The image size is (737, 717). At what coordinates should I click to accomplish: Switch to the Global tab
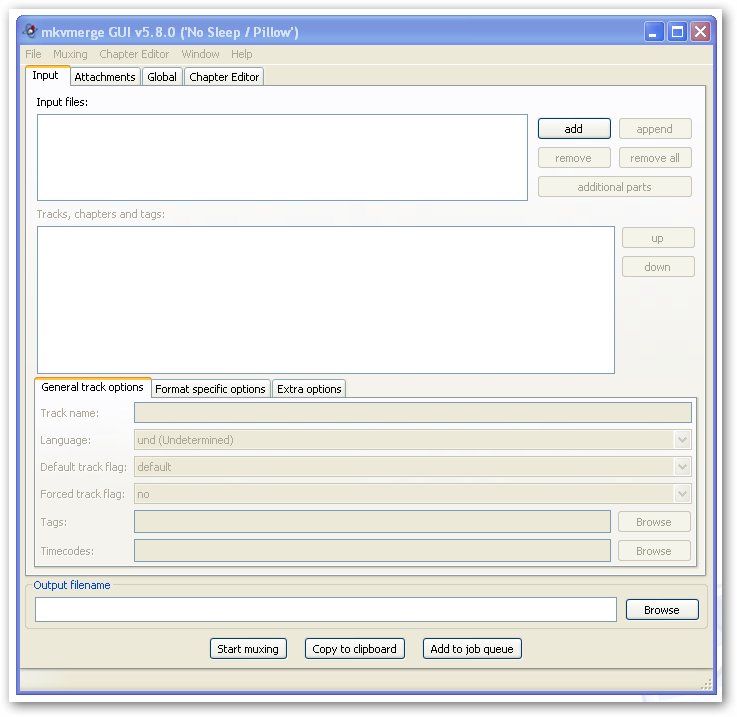[x=161, y=77]
